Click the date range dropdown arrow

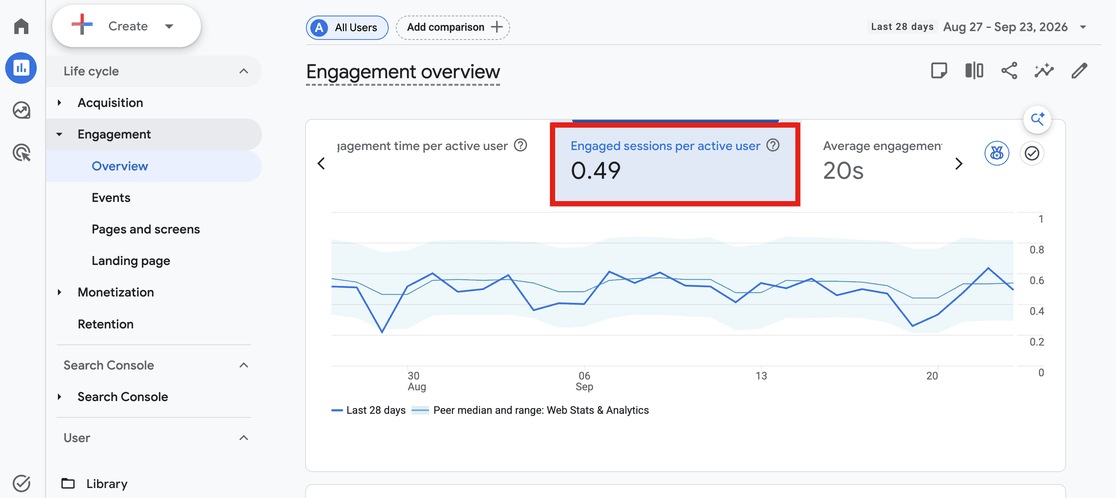pyautogui.click(x=1083, y=27)
